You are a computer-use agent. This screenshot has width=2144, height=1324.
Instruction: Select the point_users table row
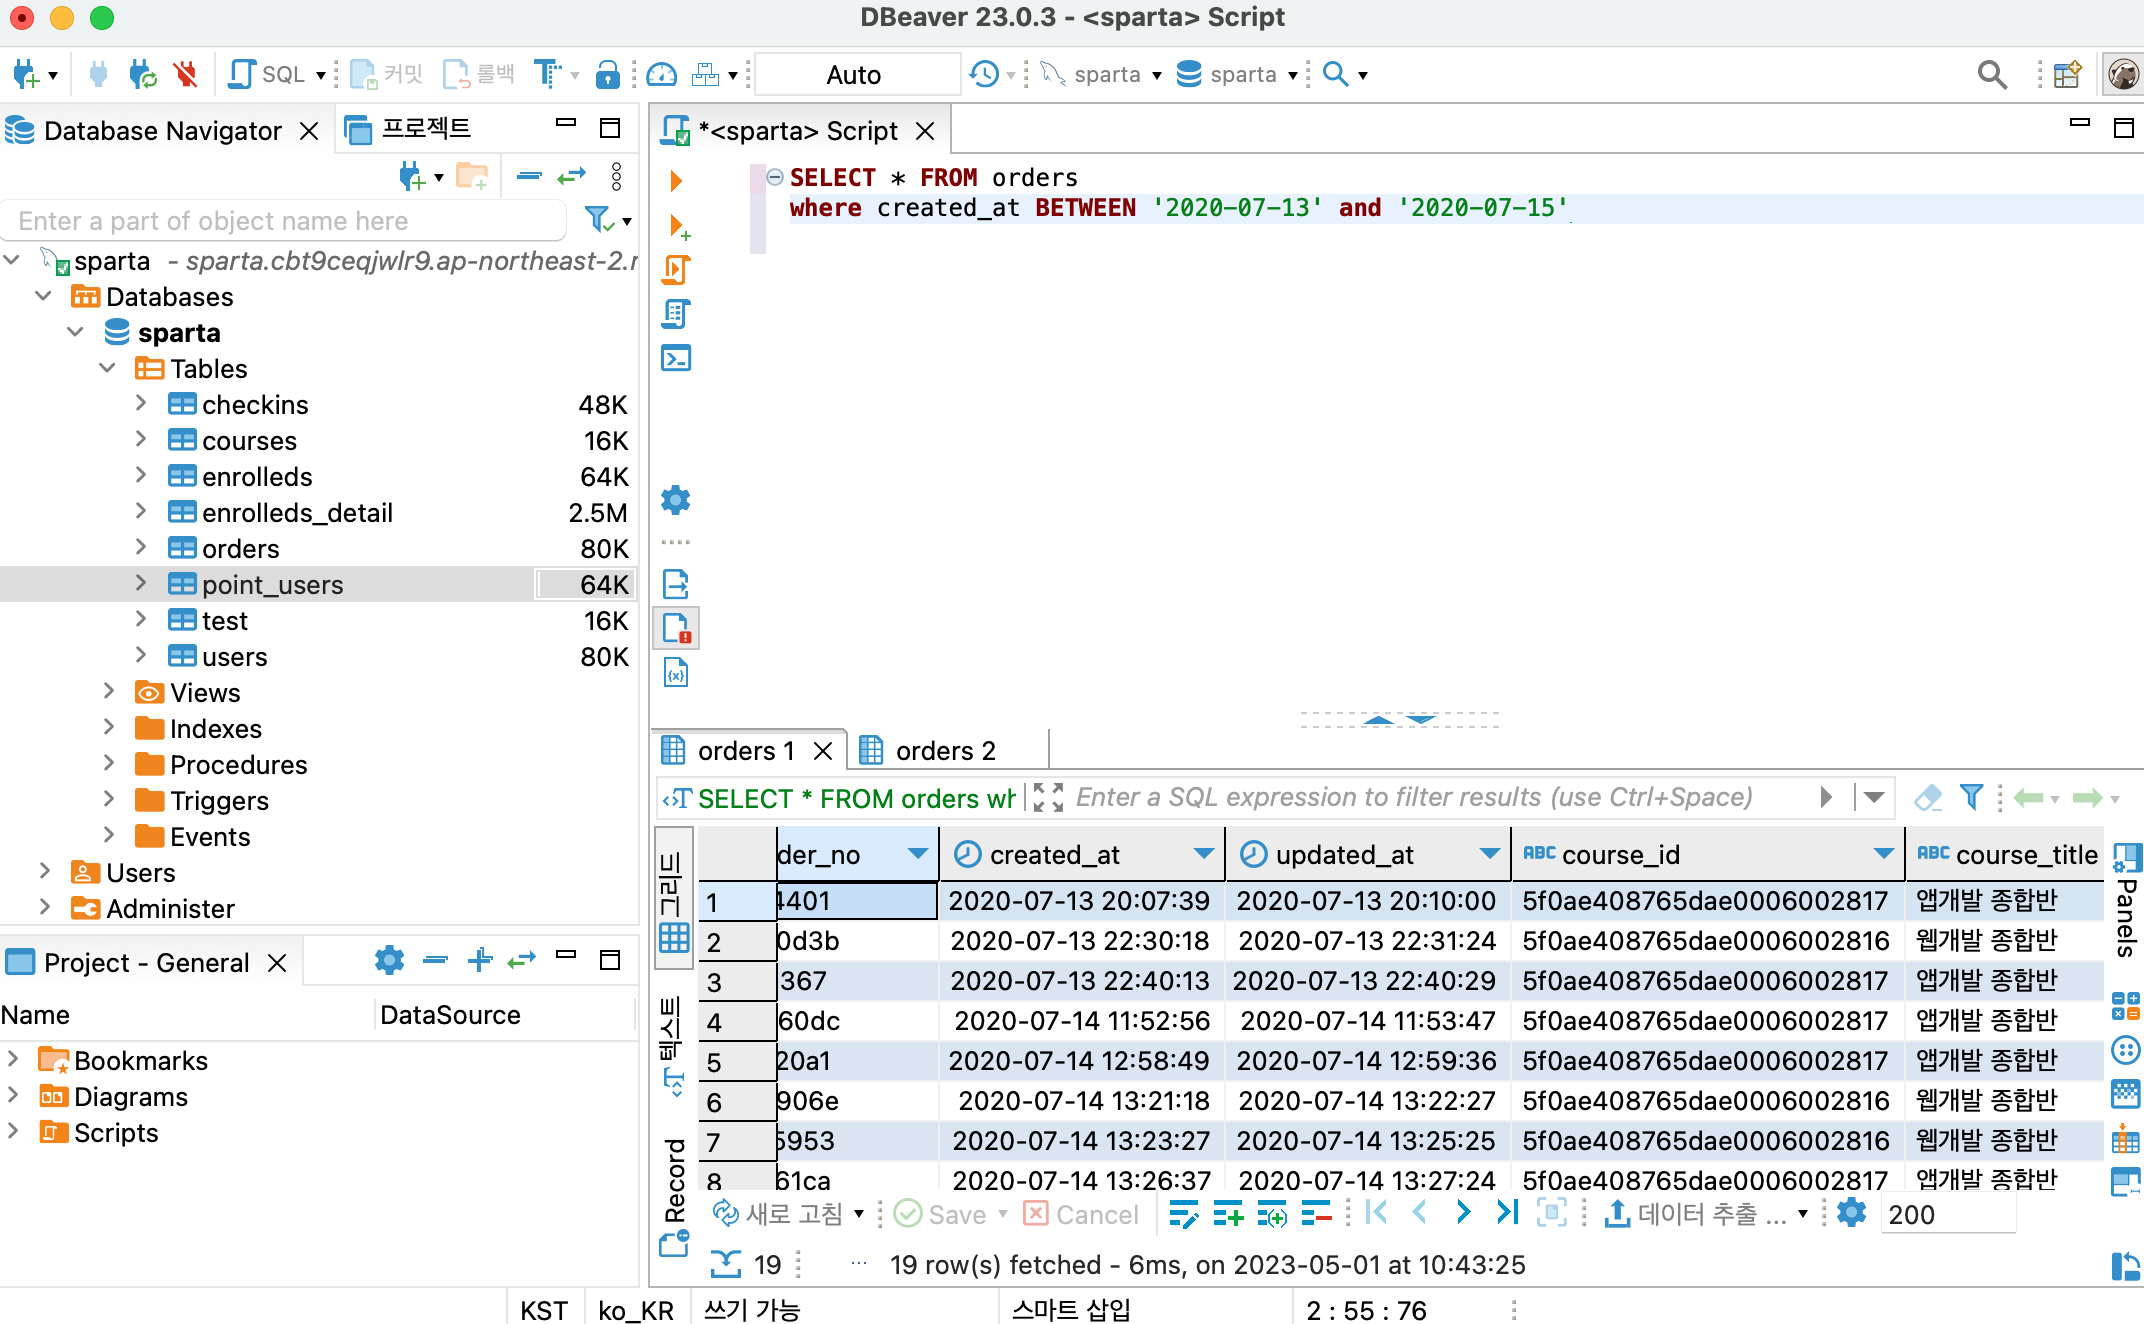(x=319, y=584)
